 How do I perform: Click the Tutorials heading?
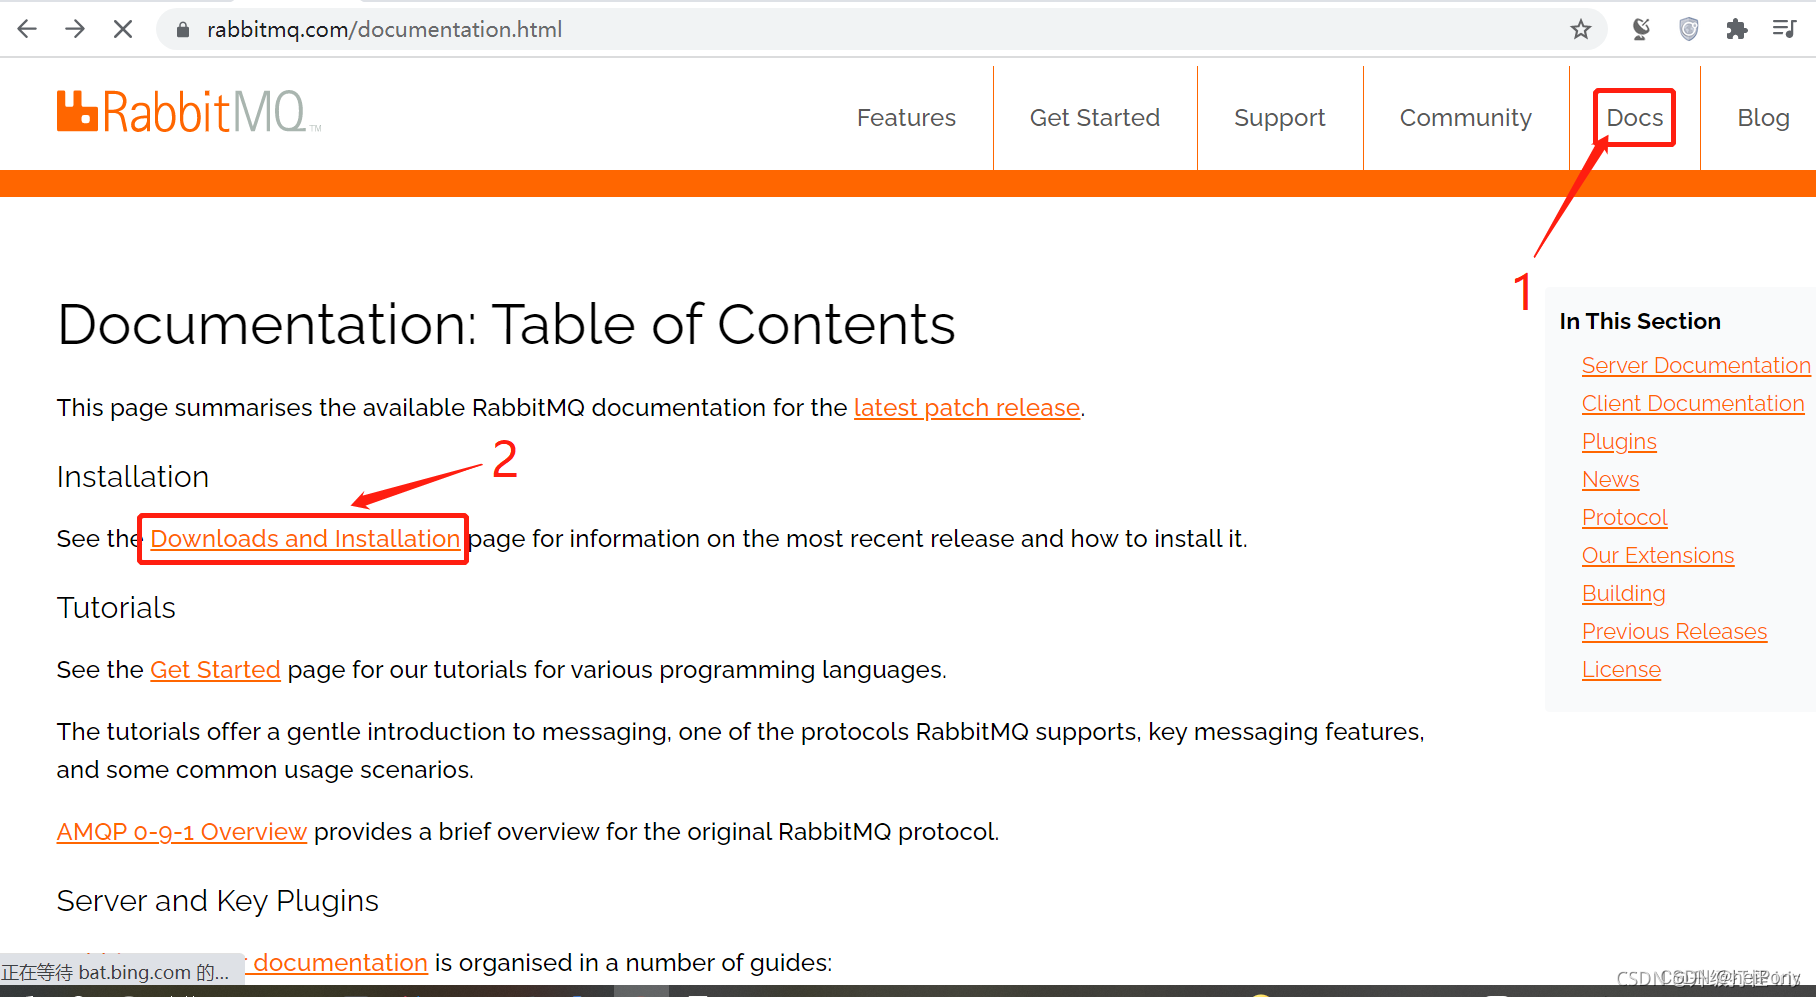(x=116, y=608)
